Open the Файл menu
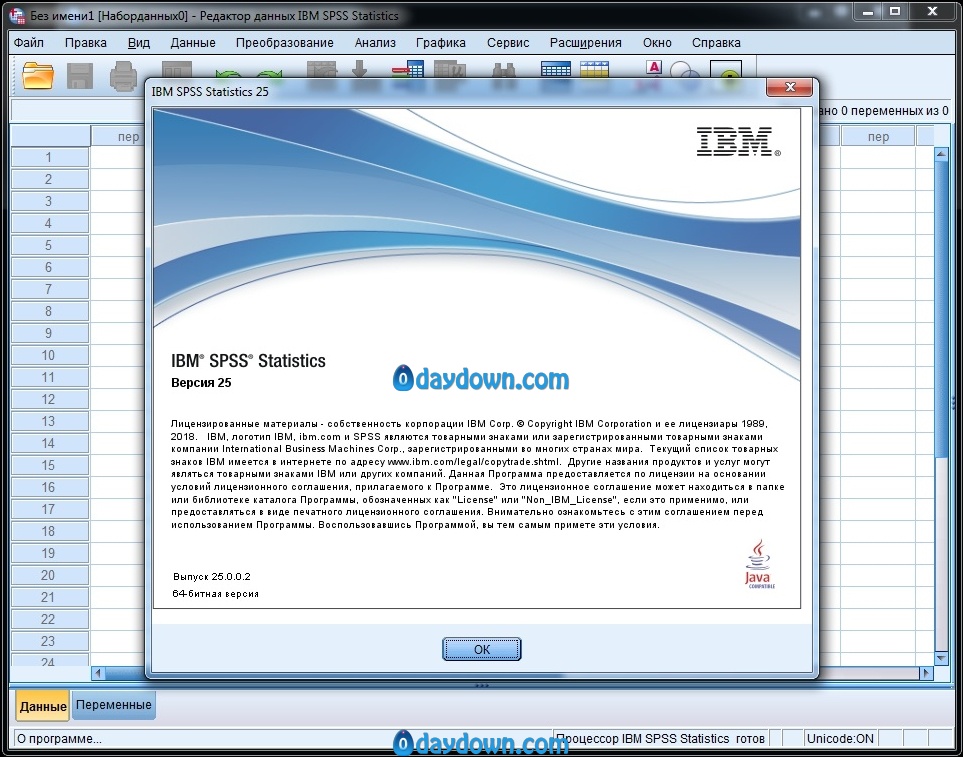The width and height of the screenshot is (963, 757). point(29,42)
